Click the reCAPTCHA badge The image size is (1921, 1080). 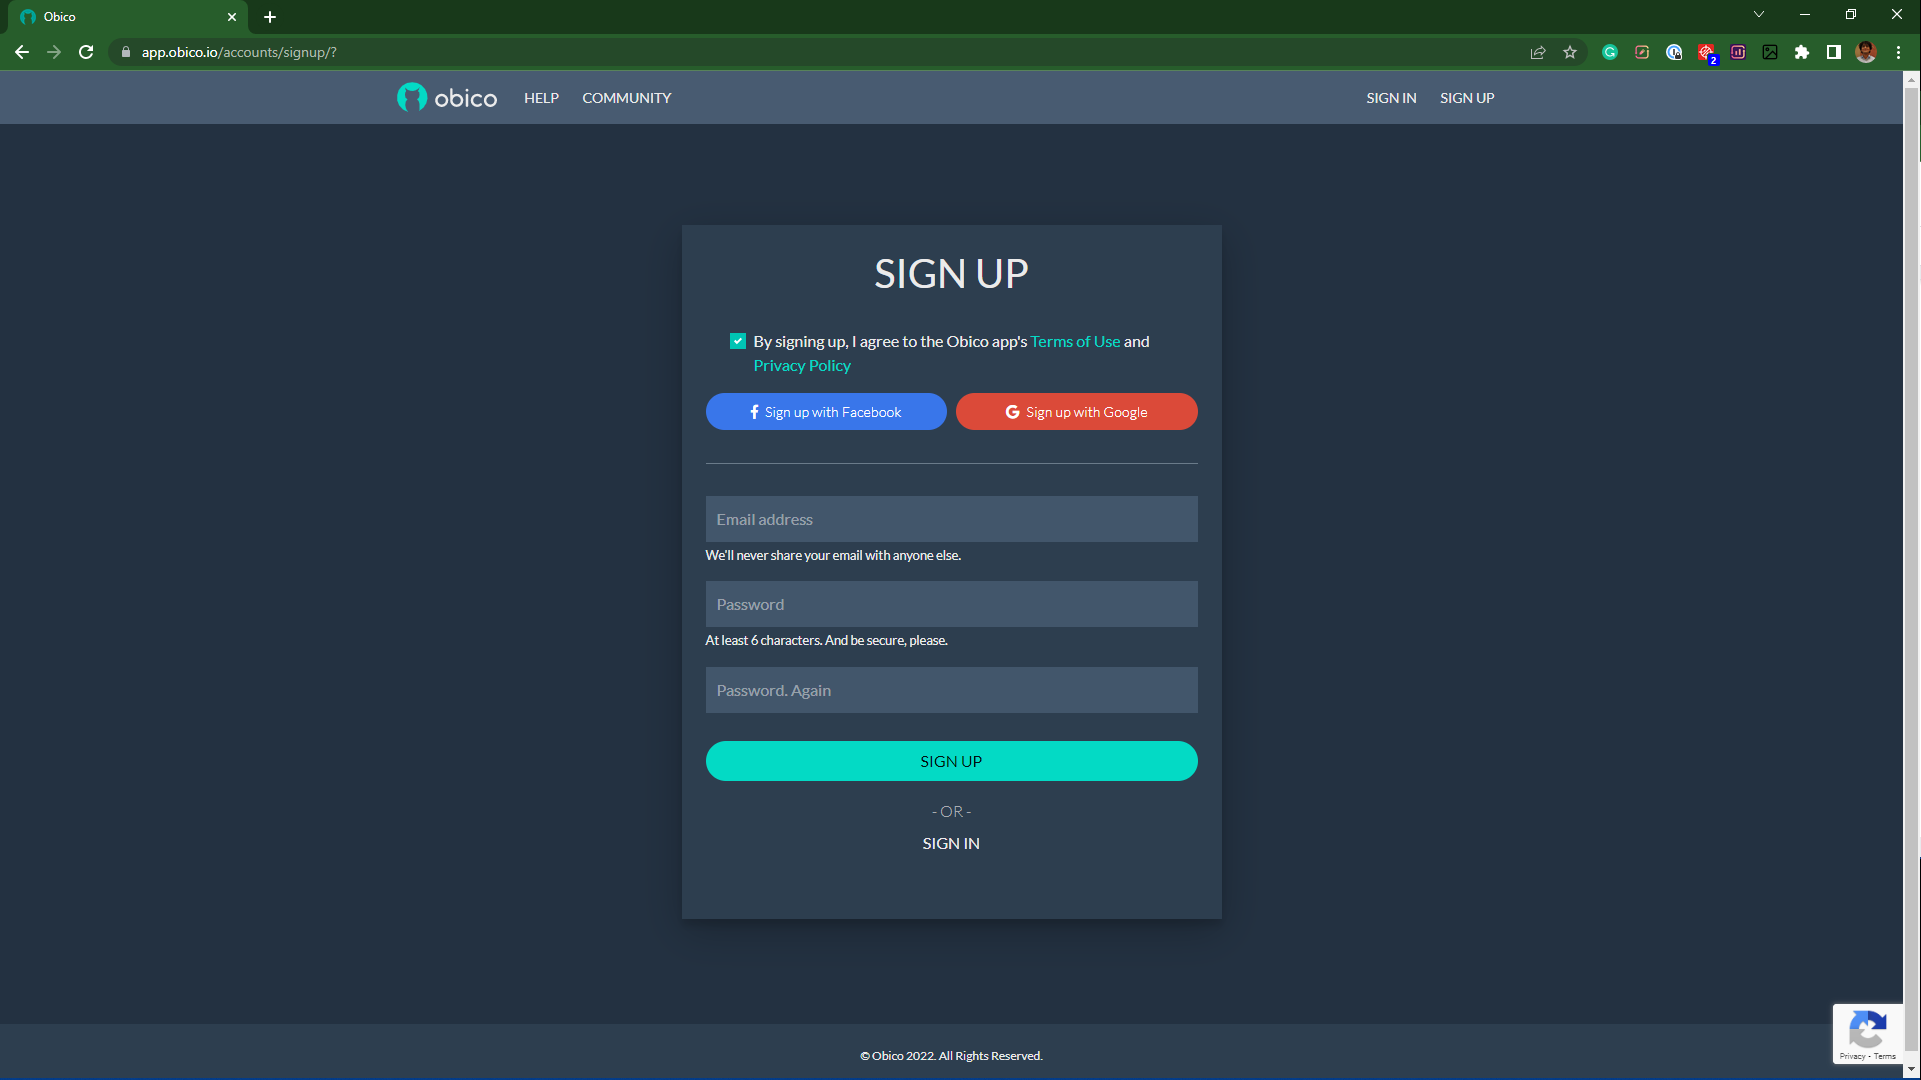point(1867,1034)
